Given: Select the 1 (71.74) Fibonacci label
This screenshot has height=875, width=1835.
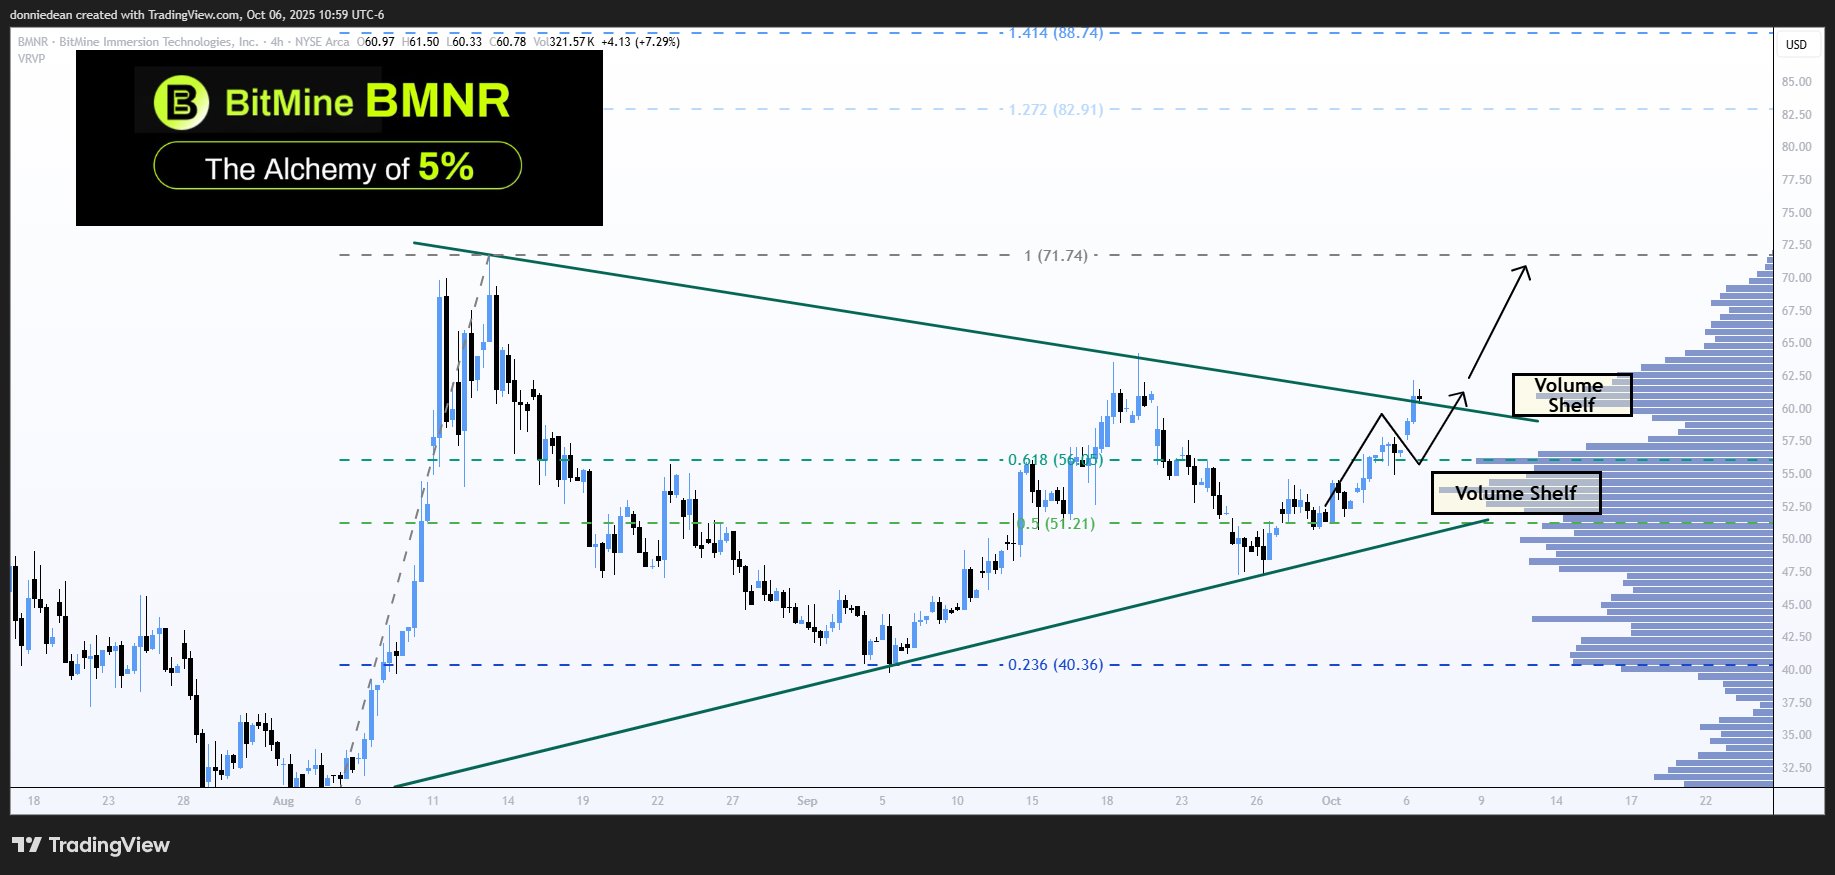Looking at the screenshot, I should (1055, 255).
